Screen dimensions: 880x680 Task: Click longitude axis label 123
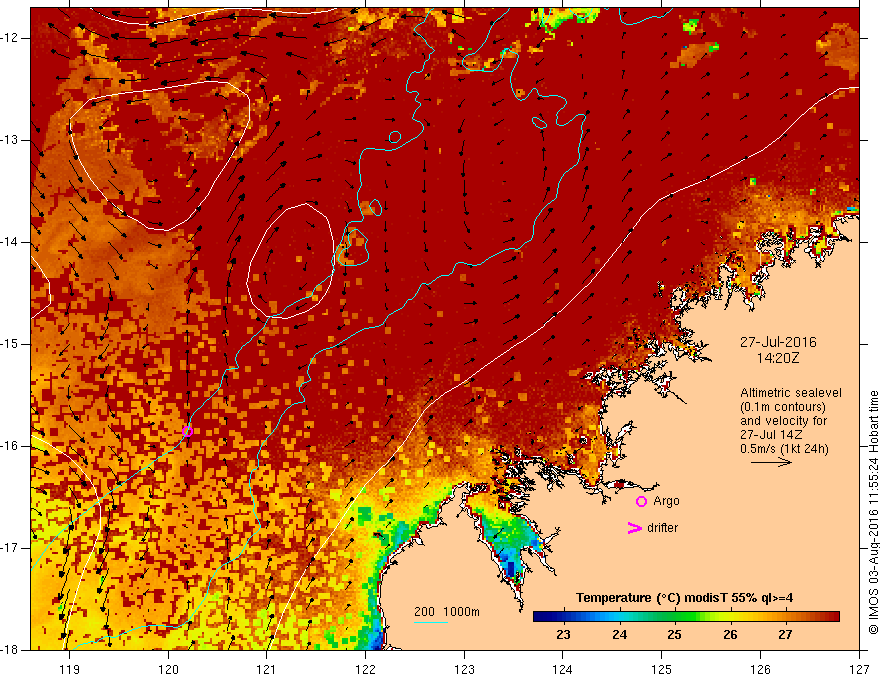pyautogui.click(x=464, y=669)
